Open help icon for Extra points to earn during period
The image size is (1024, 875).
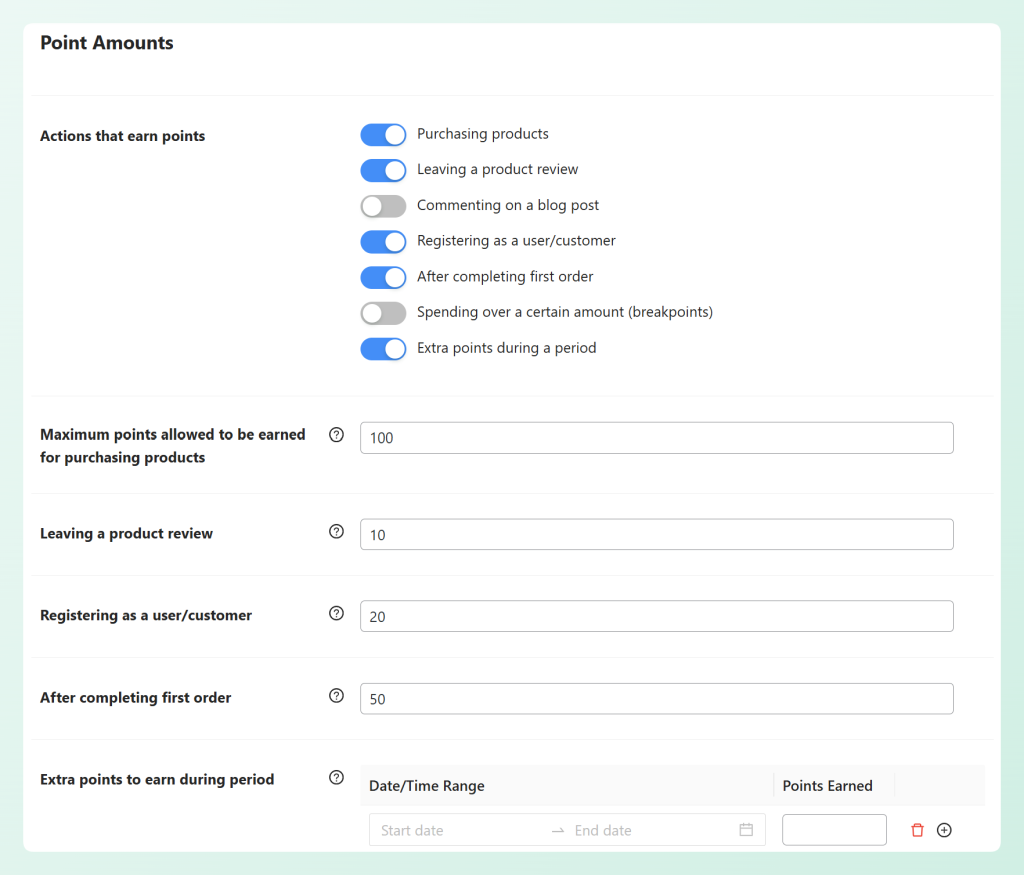pos(336,777)
